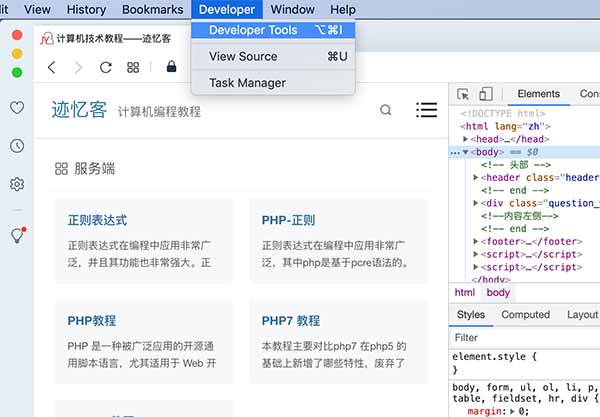Open bookmarks via sidebar heart icon
600x417 pixels.
[17, 108]
